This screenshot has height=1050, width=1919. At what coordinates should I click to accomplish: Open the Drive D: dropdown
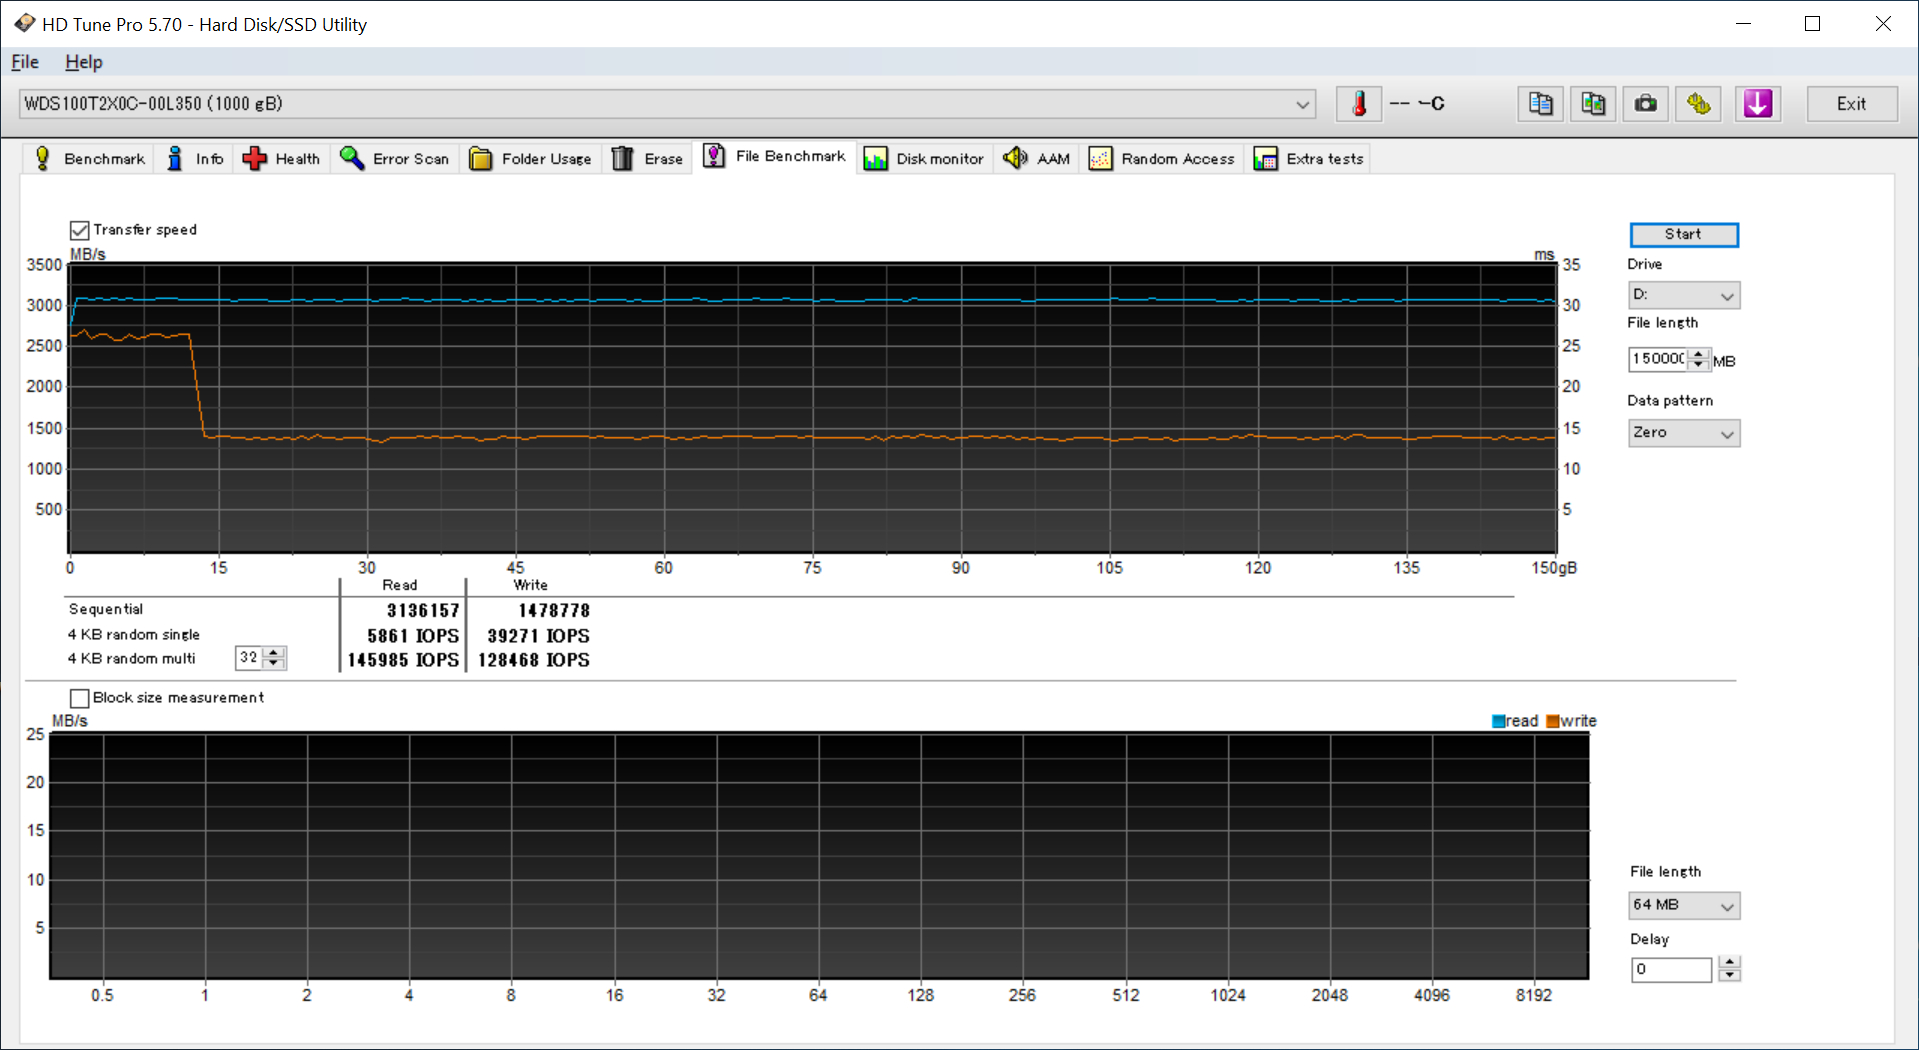1684,295
